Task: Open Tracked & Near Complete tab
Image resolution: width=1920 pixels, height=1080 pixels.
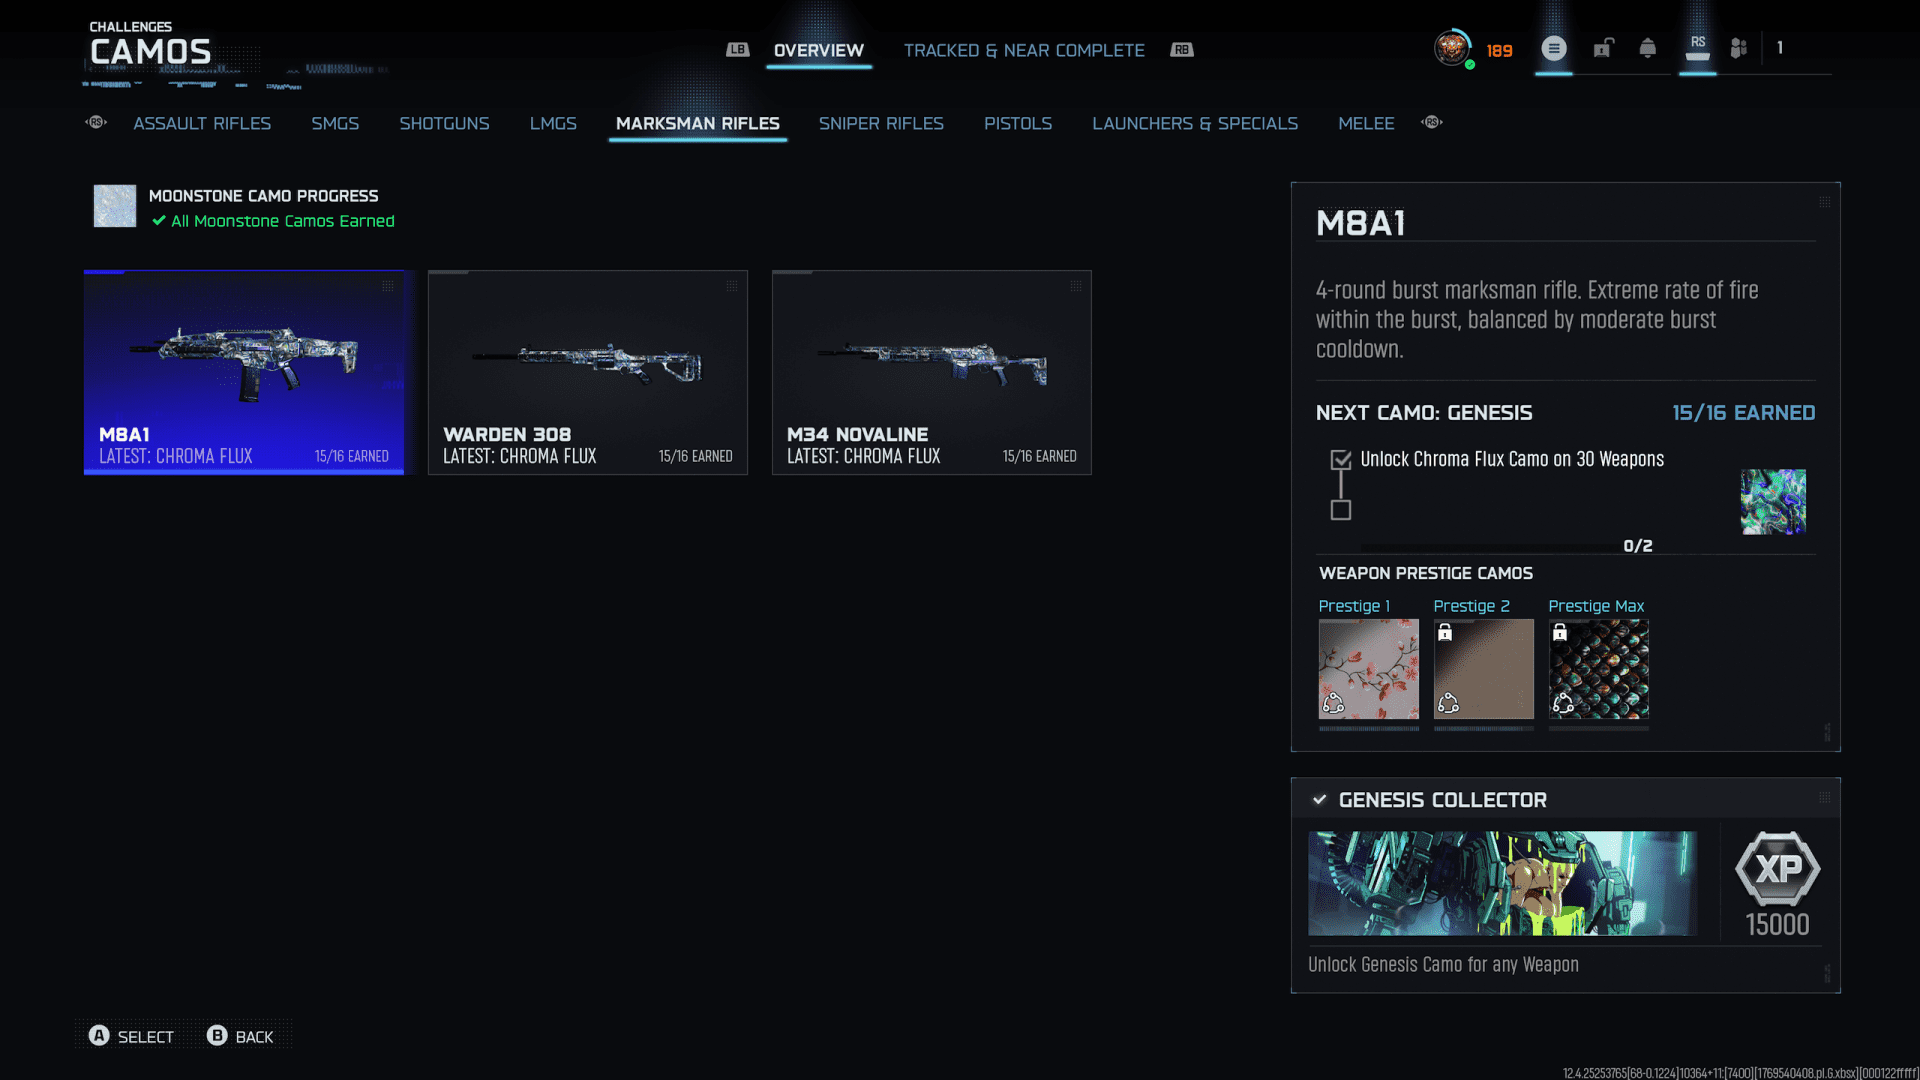Action: pos(1024,50)
